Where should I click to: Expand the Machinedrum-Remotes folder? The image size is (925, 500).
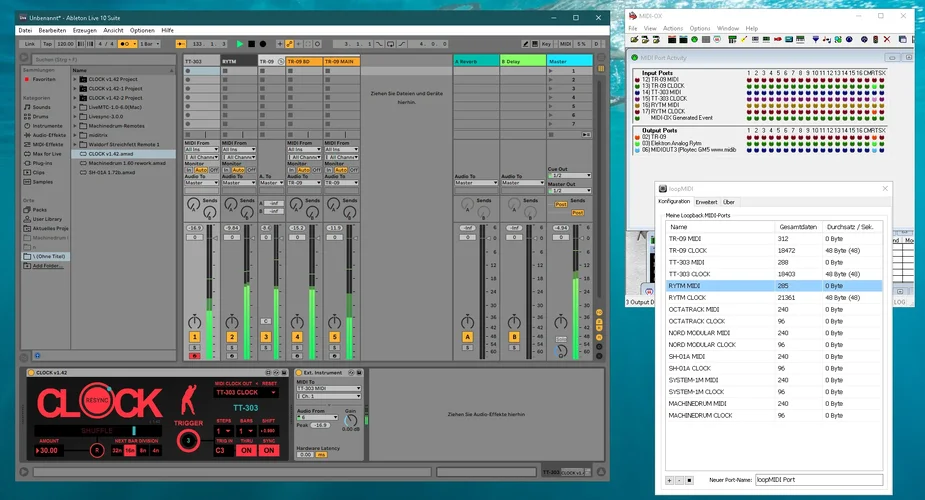click(x=75, y=126)
